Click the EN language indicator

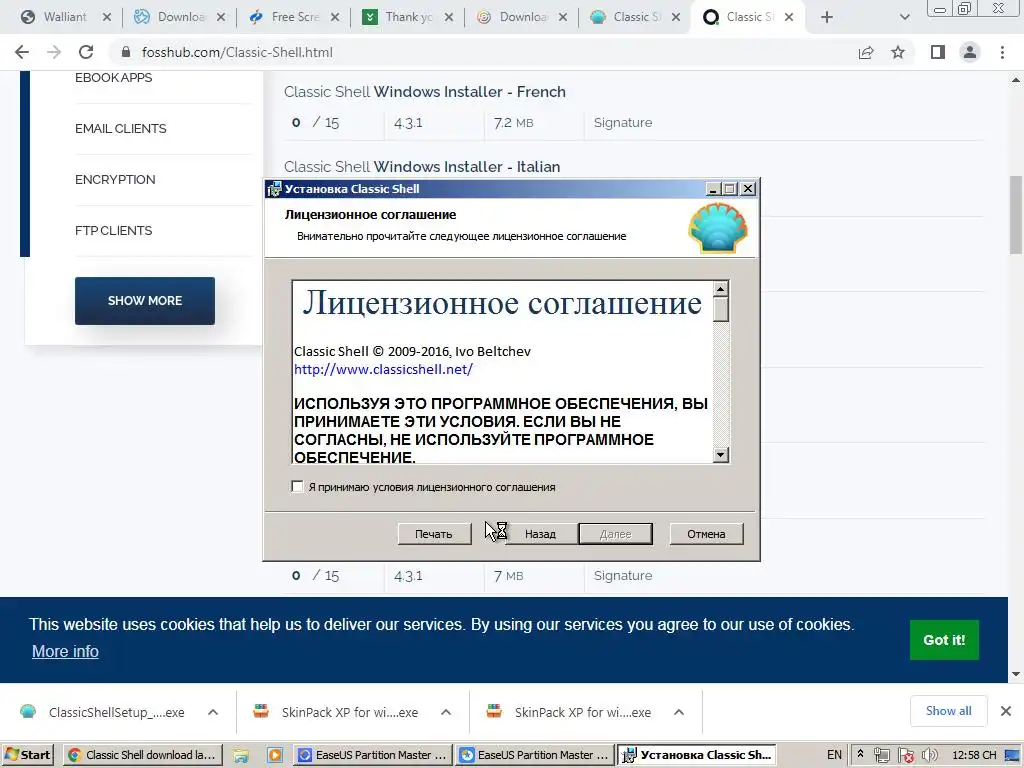[x=834, y=755]
